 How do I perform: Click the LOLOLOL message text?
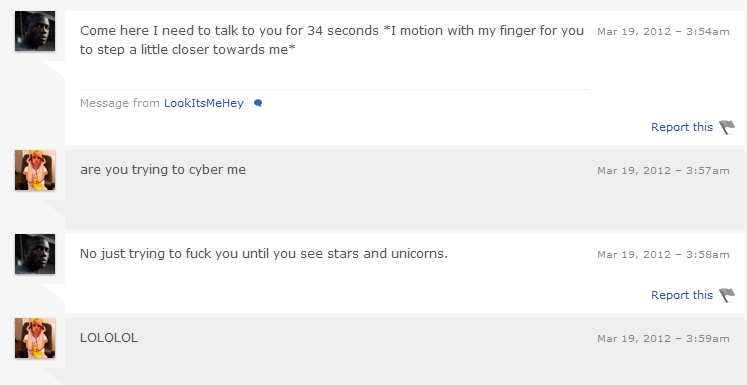point(109,338)
